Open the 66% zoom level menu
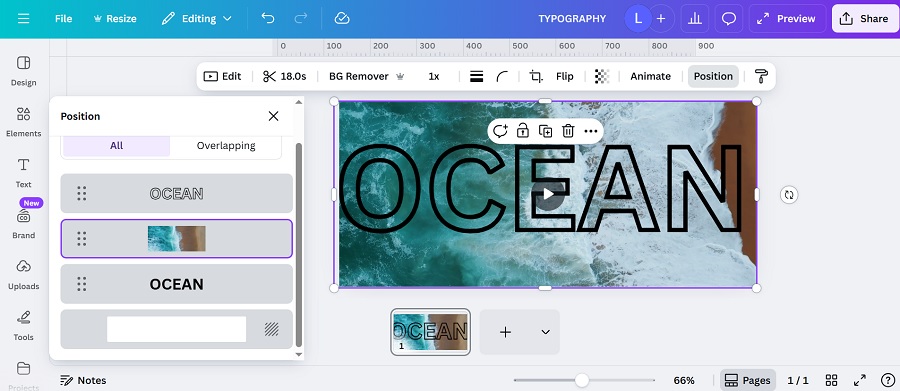900x391 pixels. coord(684,380)
